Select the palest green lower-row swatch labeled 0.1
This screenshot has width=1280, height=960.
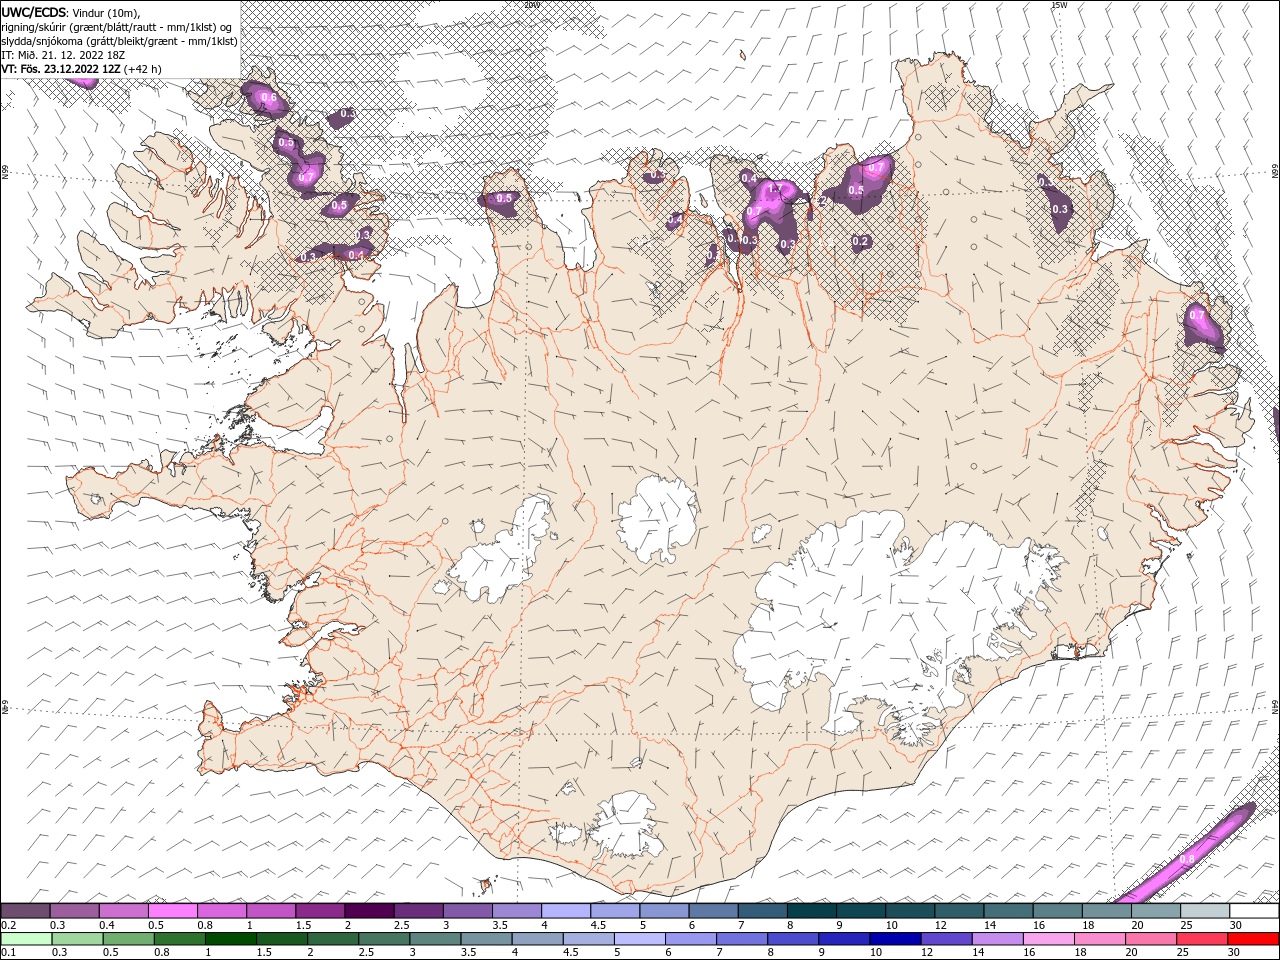pyautogui.click(x=27, y=939)
